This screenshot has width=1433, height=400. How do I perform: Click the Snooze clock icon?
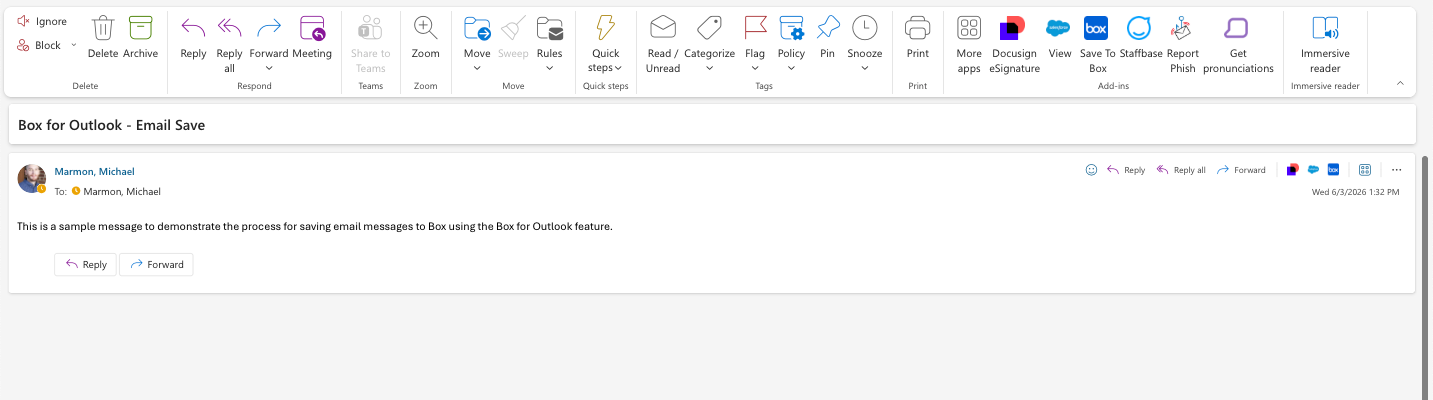coord(865,27)
